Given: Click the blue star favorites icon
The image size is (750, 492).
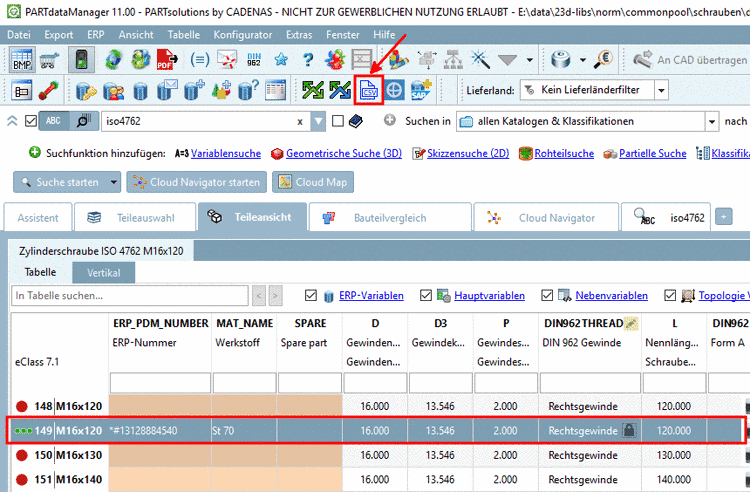Looking at the screenshot, I should tap(281, 60).
